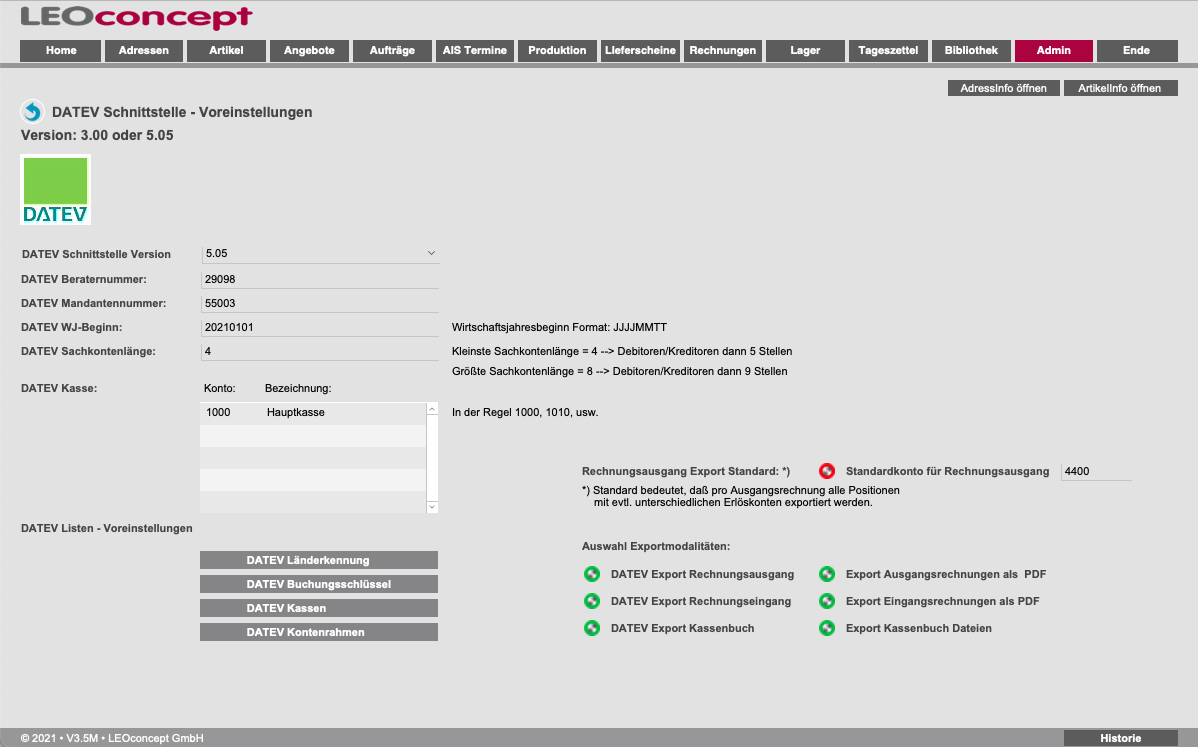Click the blue back arrow icon
The height and width of the screenshot is (747, 1198).
click(x=32, y=112)
